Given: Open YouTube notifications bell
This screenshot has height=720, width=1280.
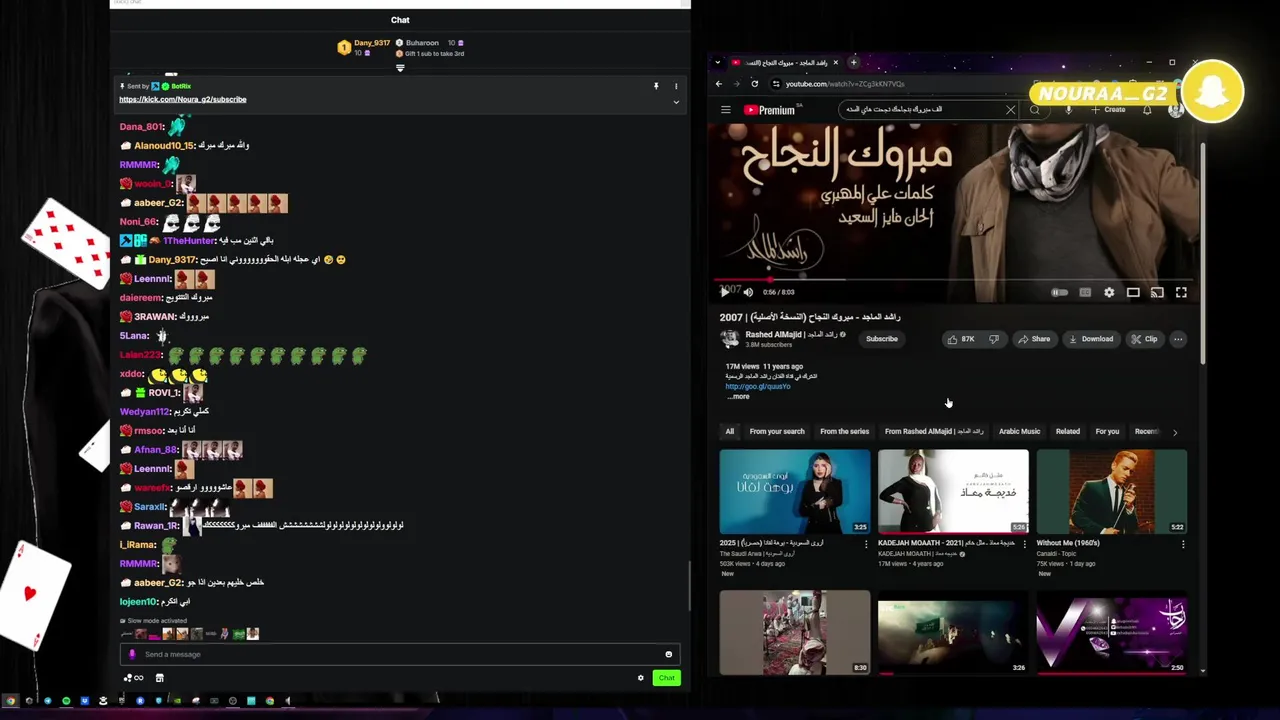Looking at the screenshot, I should click(x=1147, y=110).
